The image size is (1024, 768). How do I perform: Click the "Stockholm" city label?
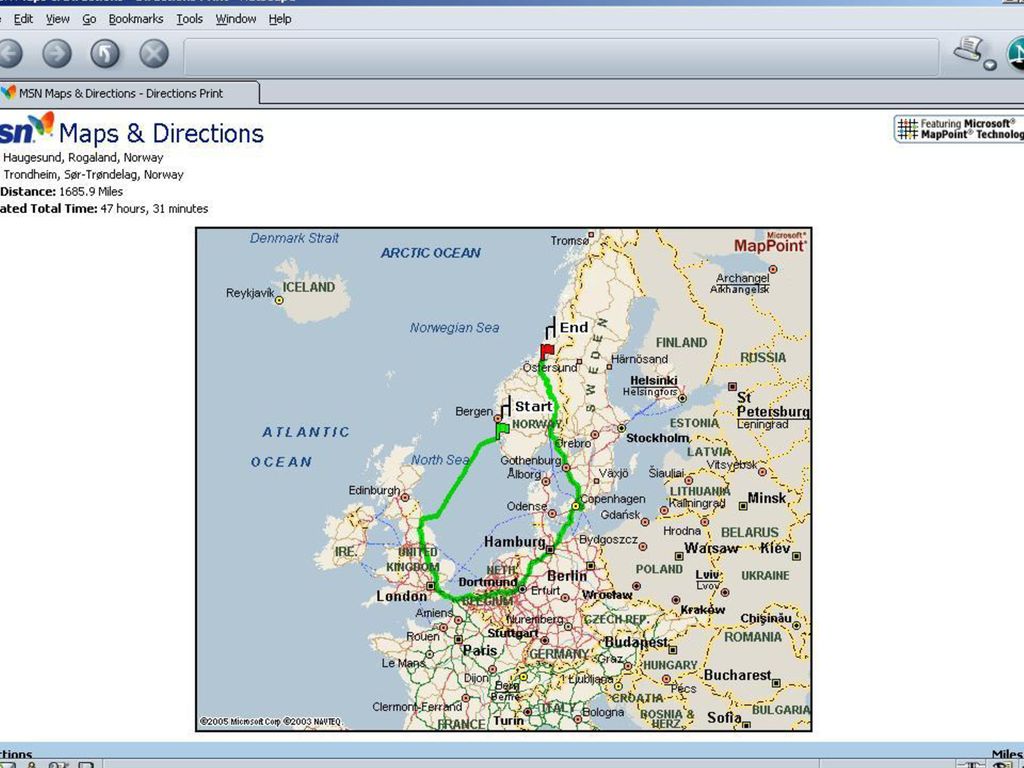(x=658, y=438)
